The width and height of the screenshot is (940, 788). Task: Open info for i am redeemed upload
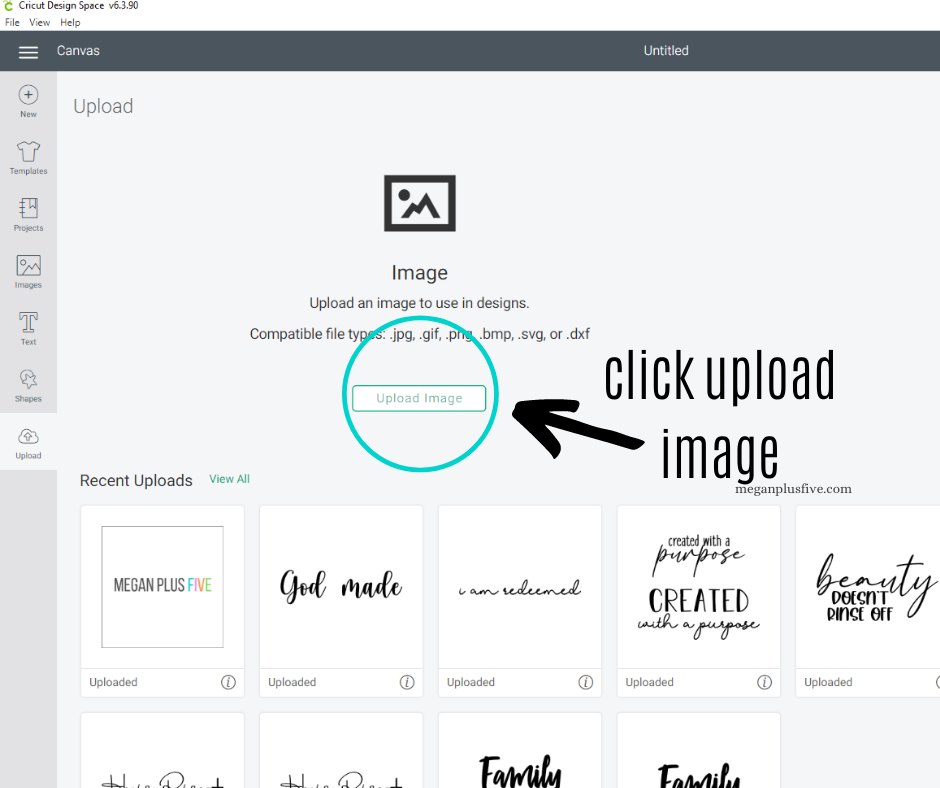pyautogui.click(x=586, y=682)
